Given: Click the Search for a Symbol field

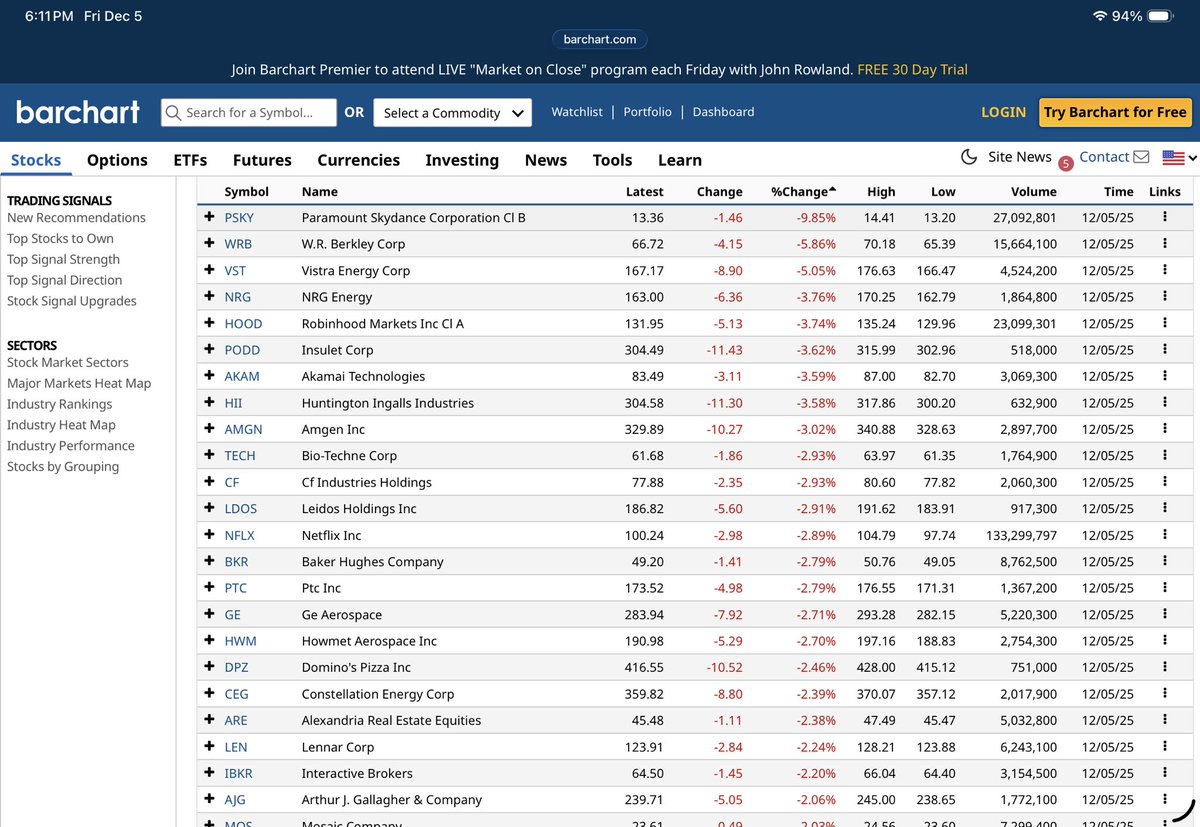Looking at the screenshot, I should [x=249, y=113].
